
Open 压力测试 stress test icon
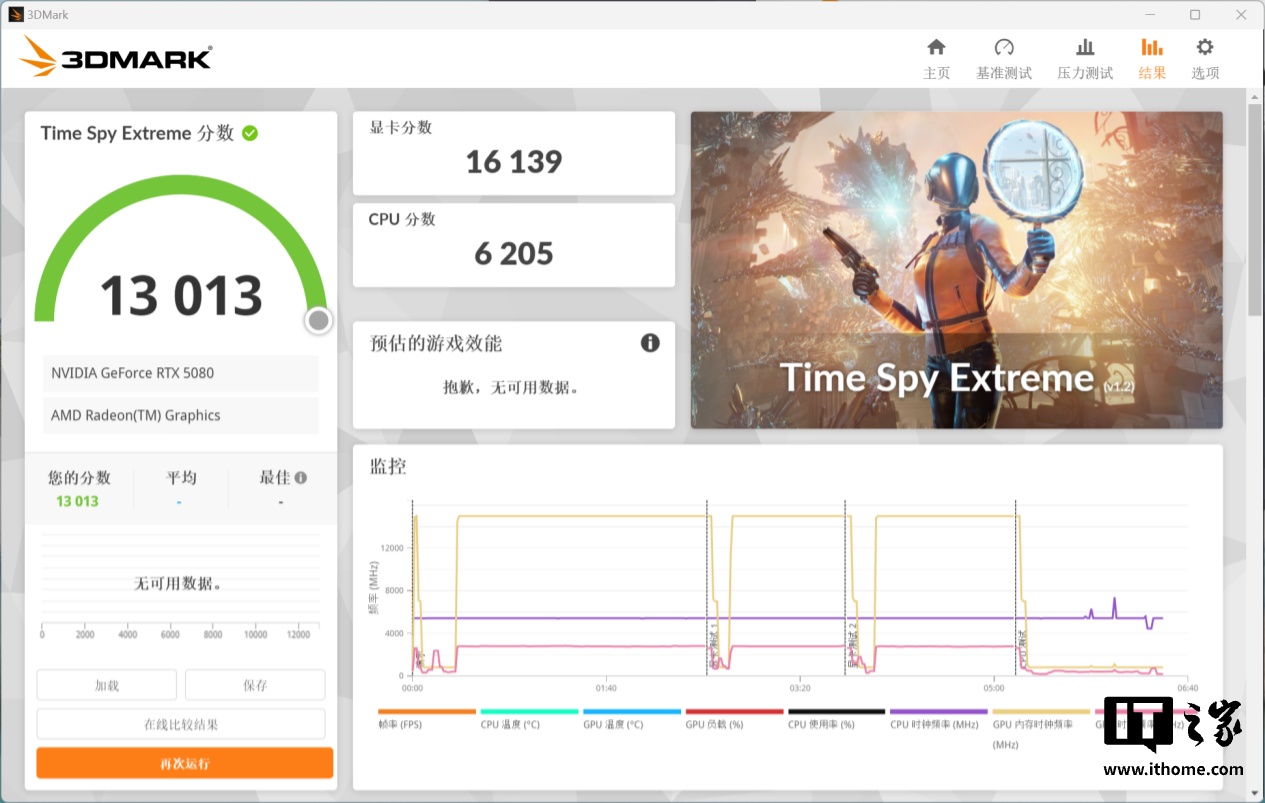point(1085,48)
